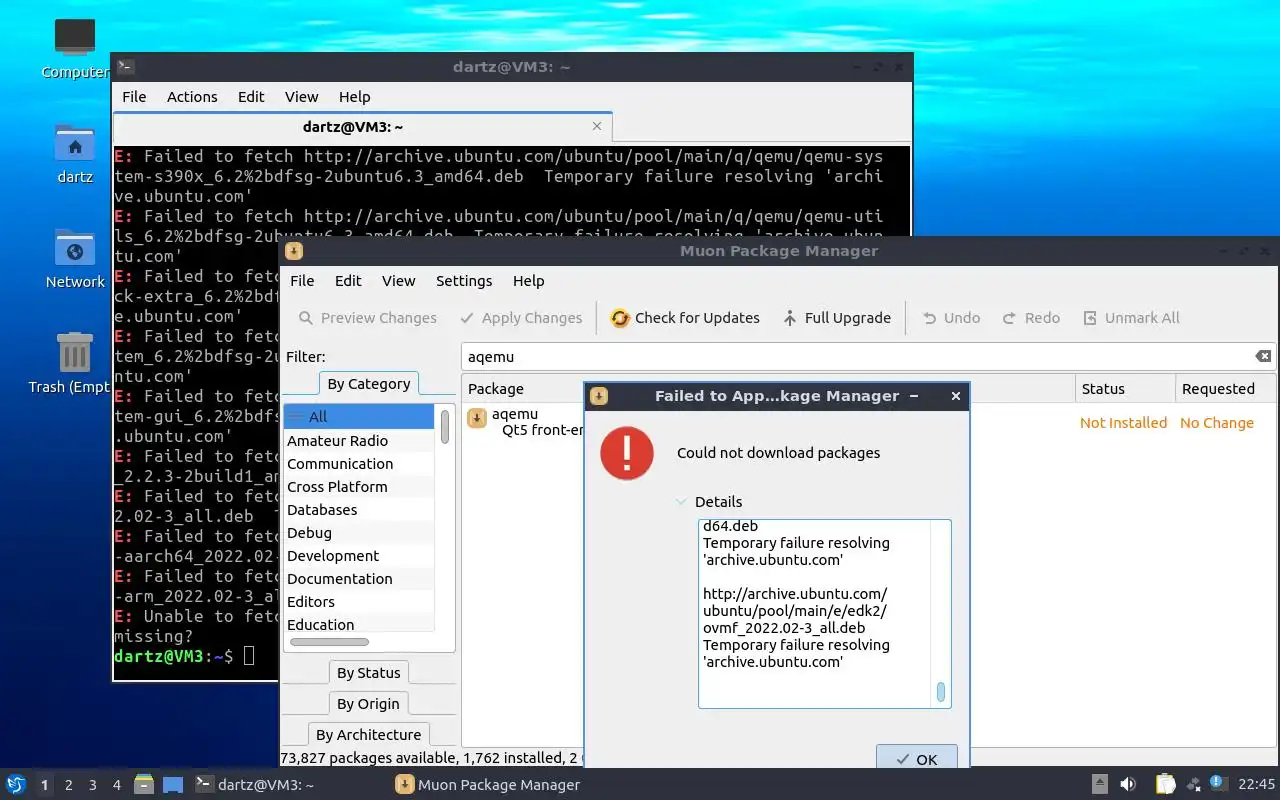Select the Education category
Viewport: 1280px width, 800px height.
pos(359,625)
